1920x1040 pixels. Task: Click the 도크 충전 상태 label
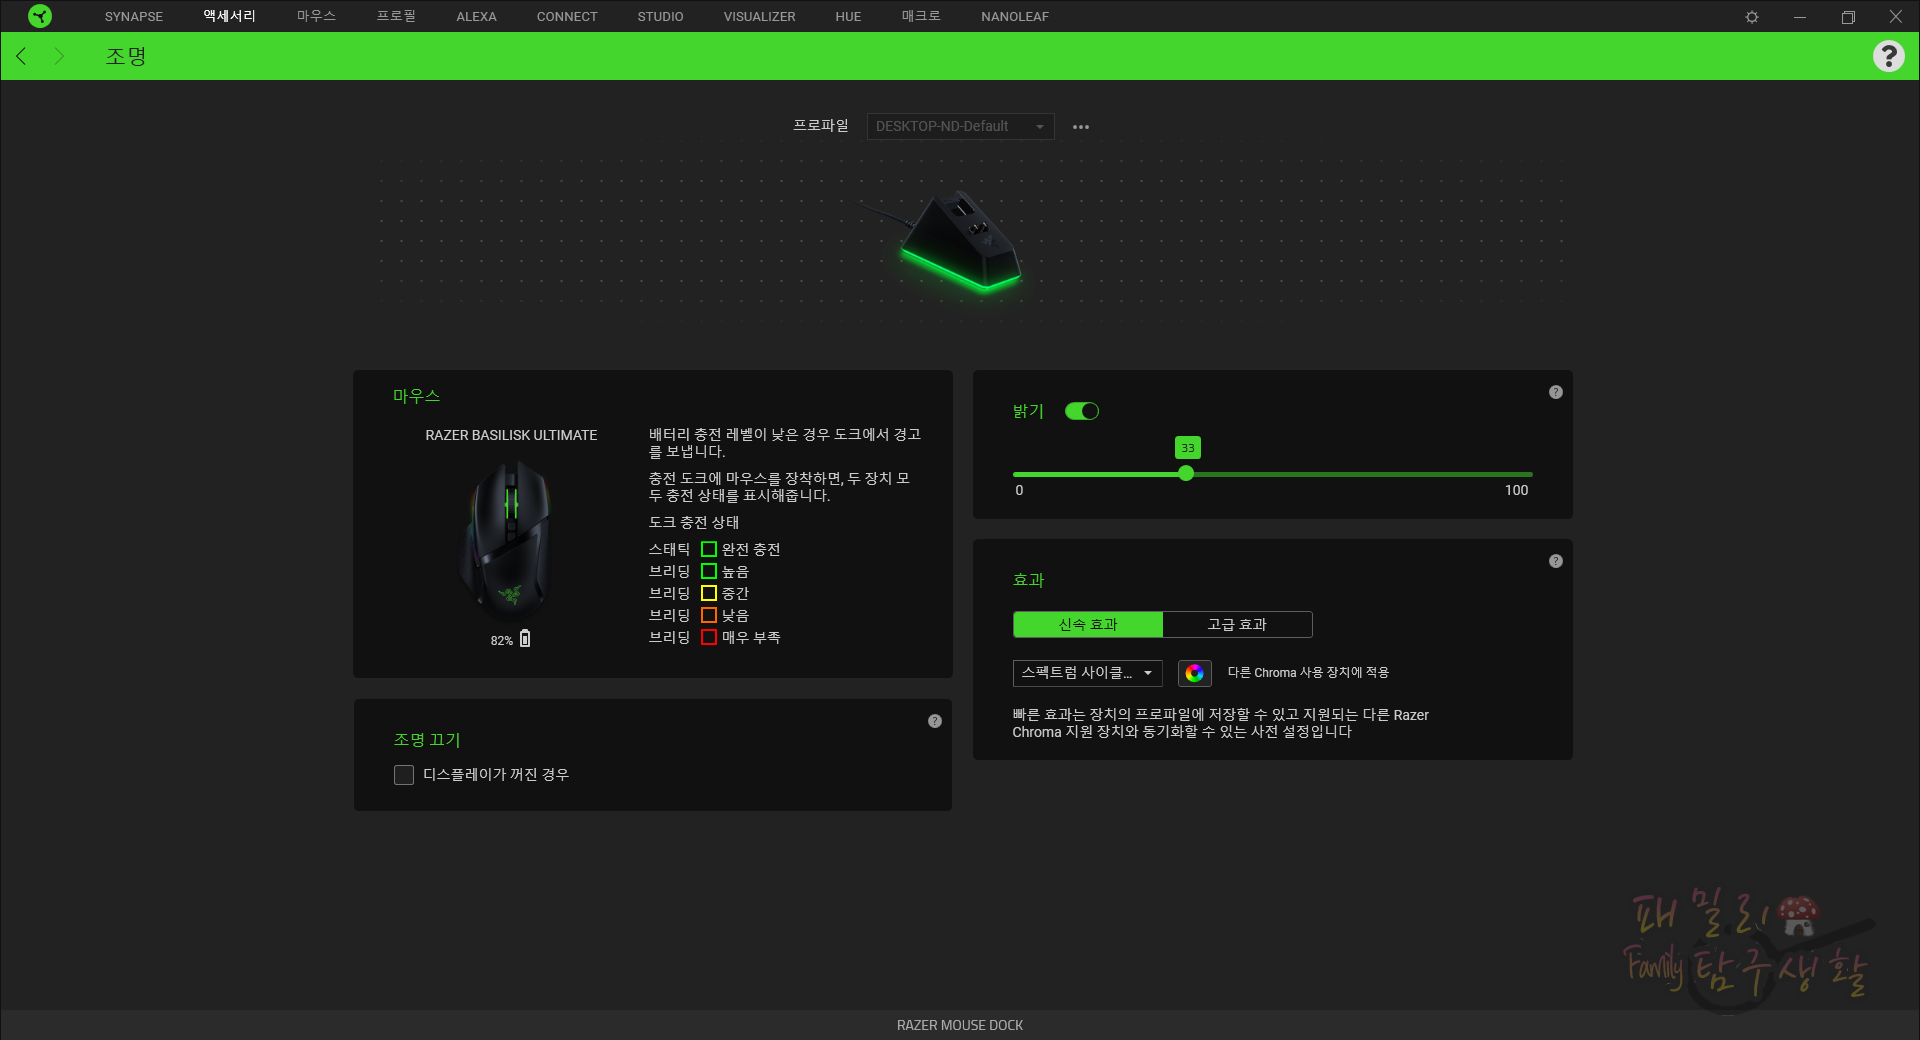coord(694,523)
